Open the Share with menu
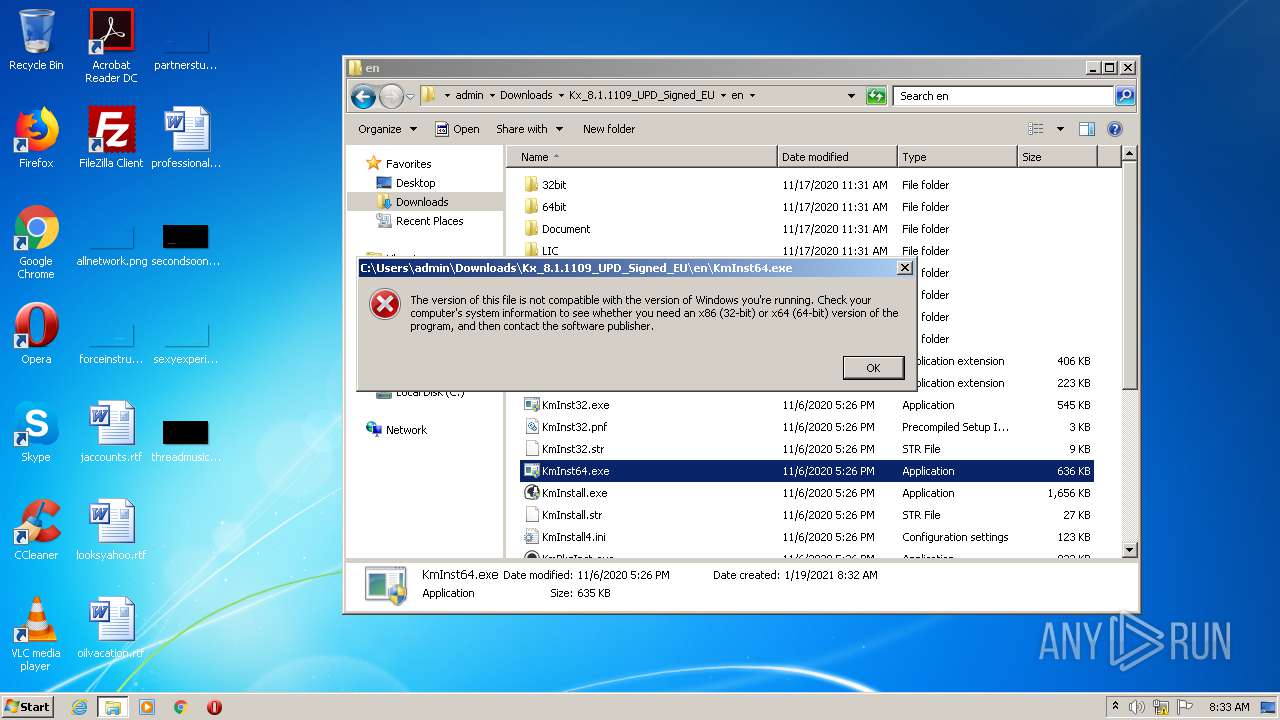This screenshot has width=1280, height=720. click(x=529, y=129)
